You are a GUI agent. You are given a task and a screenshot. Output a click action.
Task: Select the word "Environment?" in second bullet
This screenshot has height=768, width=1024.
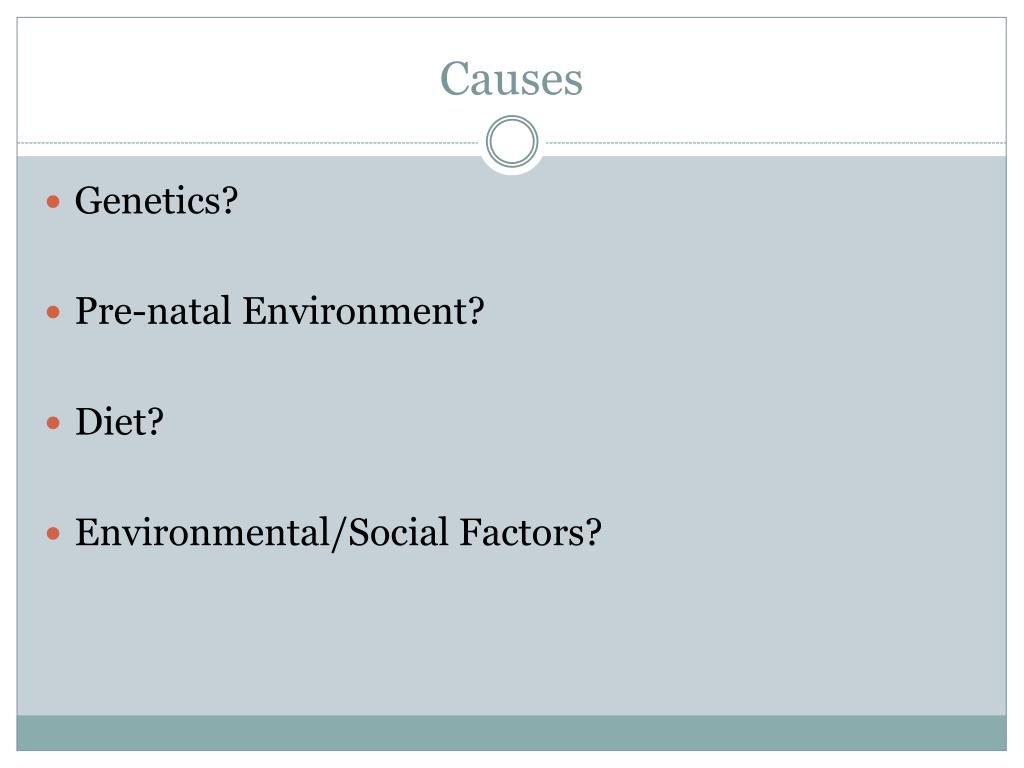tap(364, 311)
